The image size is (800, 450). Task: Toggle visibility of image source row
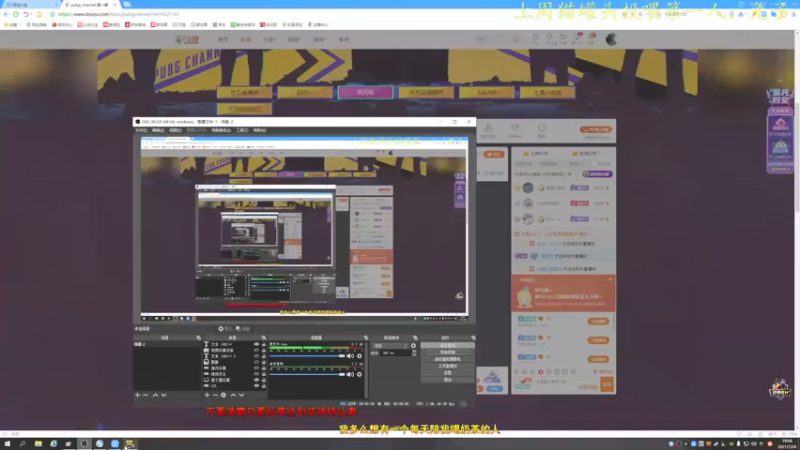257,362
